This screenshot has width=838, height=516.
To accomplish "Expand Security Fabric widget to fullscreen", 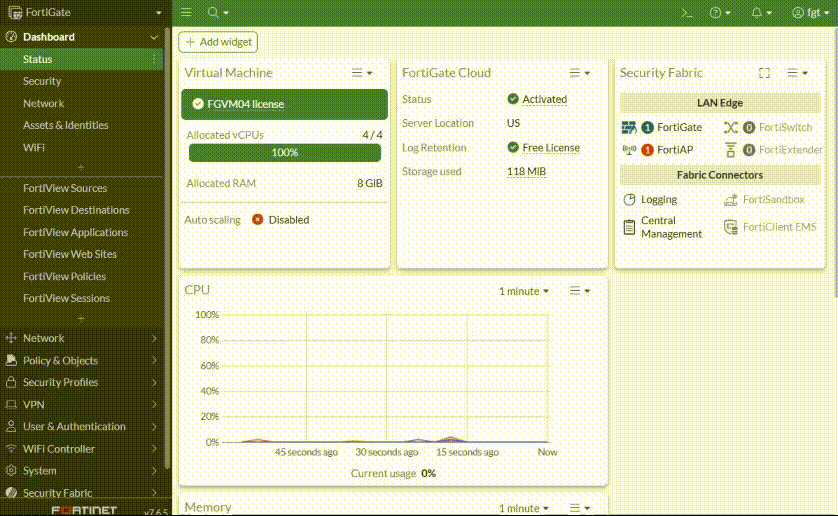I will pyautogui.click(x=764, y=73).
